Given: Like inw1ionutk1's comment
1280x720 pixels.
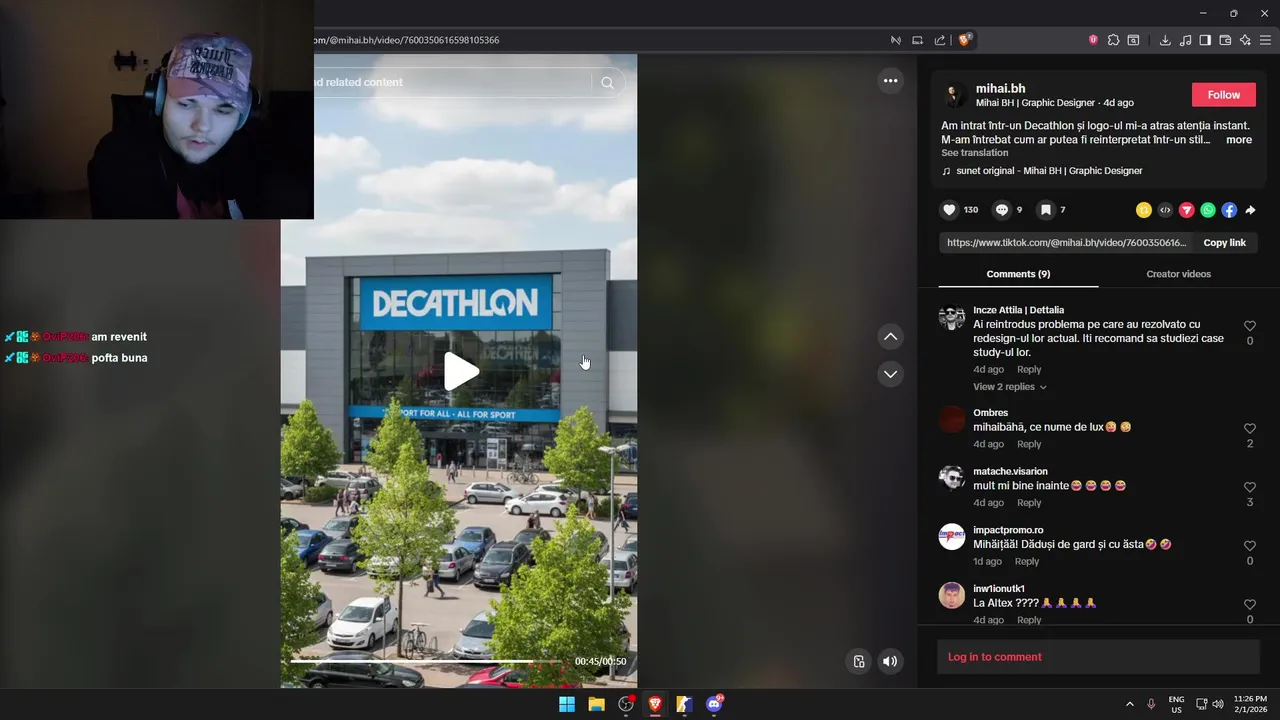Looking at the screenshot, I should pos(1250,605).
